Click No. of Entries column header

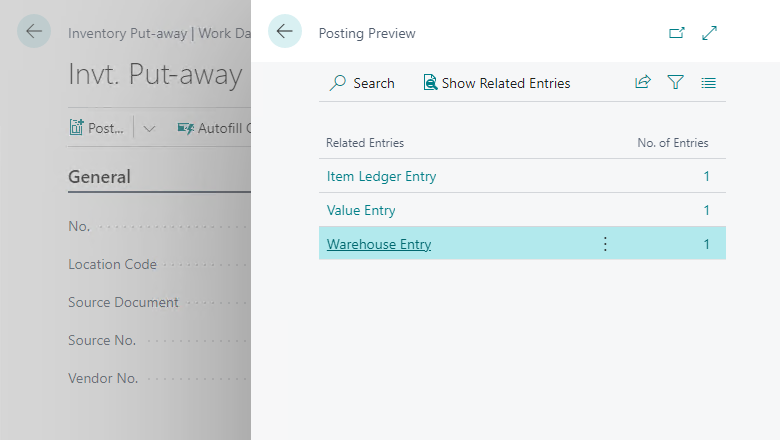click(672, 143)
